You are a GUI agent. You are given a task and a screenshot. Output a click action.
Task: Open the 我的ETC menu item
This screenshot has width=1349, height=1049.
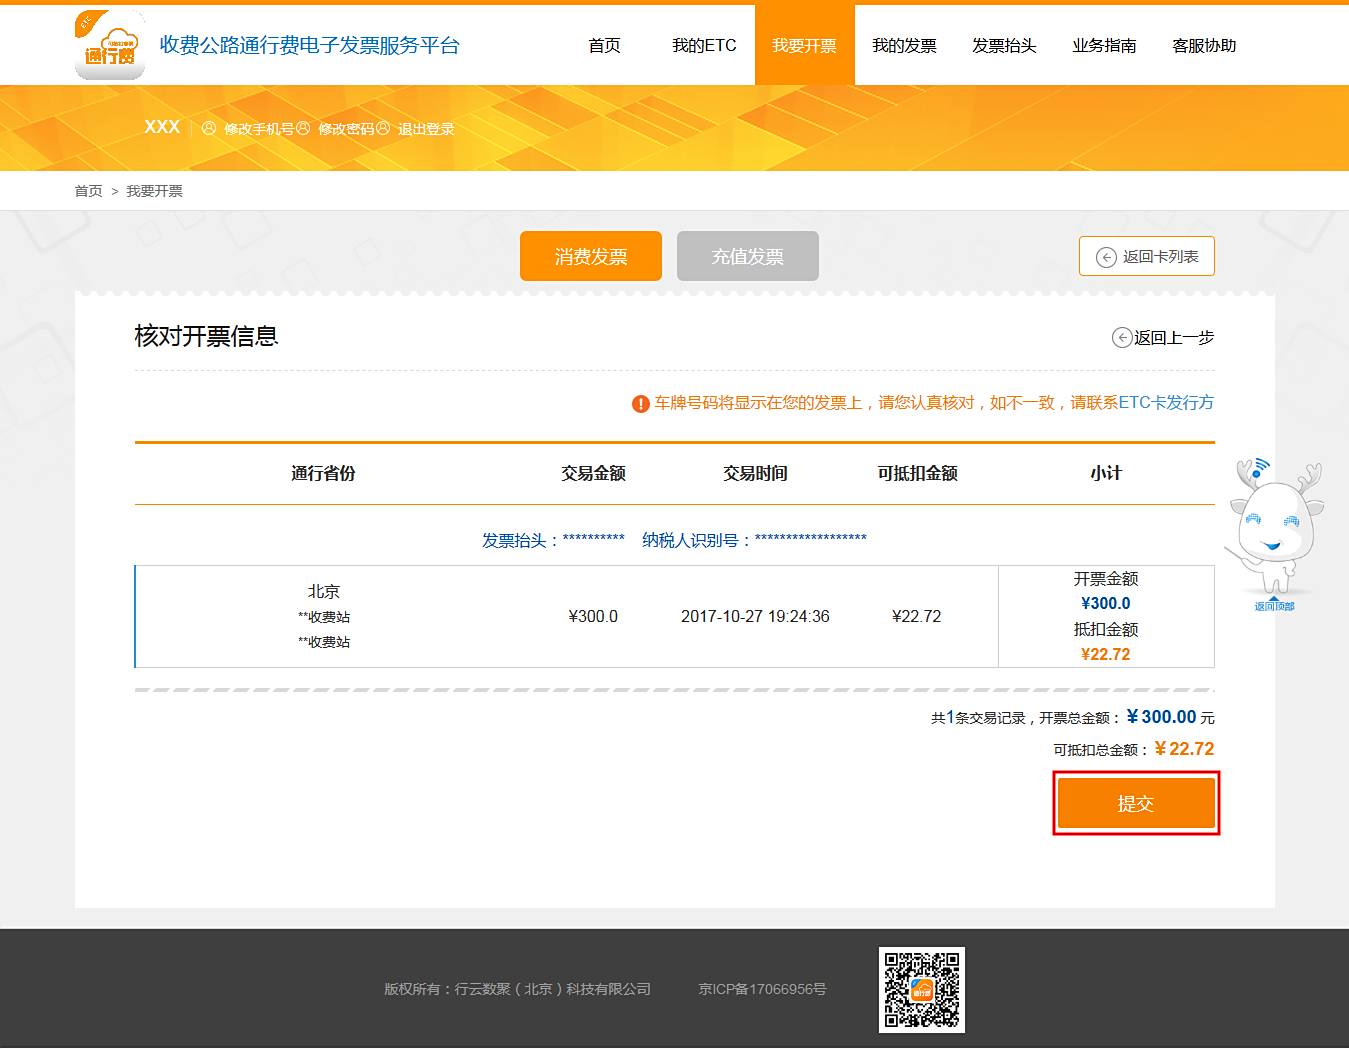point(704,46)
